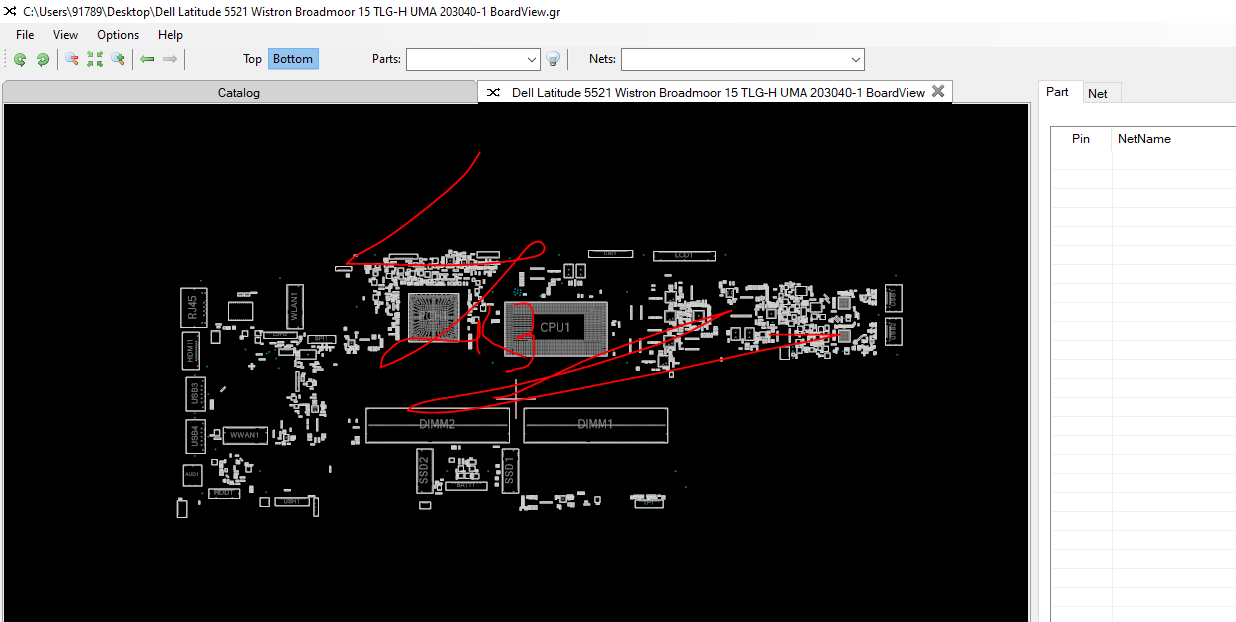Open the Help menu
The image size is (1236, 622).
pyautogui.click(x=170, y=35)
